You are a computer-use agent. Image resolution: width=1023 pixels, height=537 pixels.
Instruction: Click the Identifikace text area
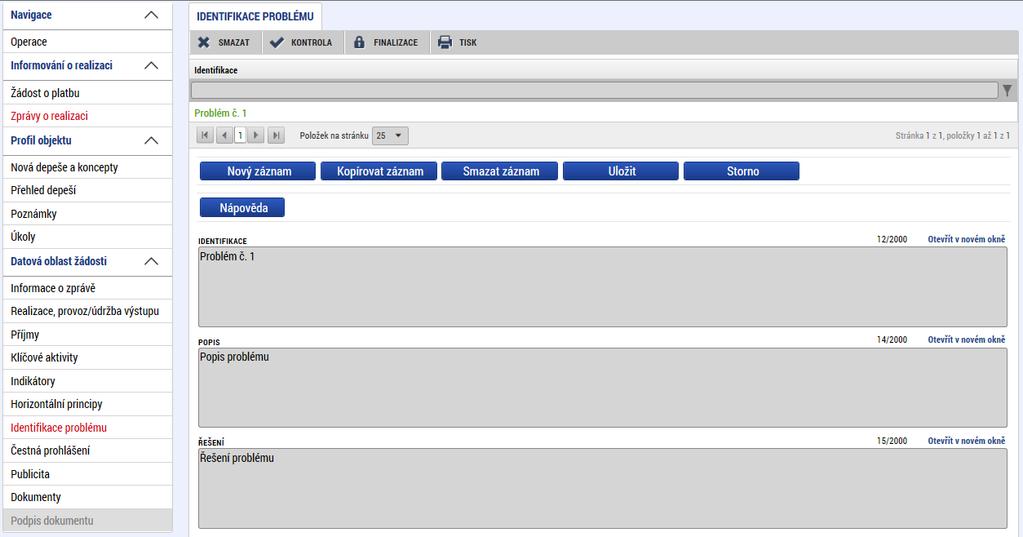[603, 286]
